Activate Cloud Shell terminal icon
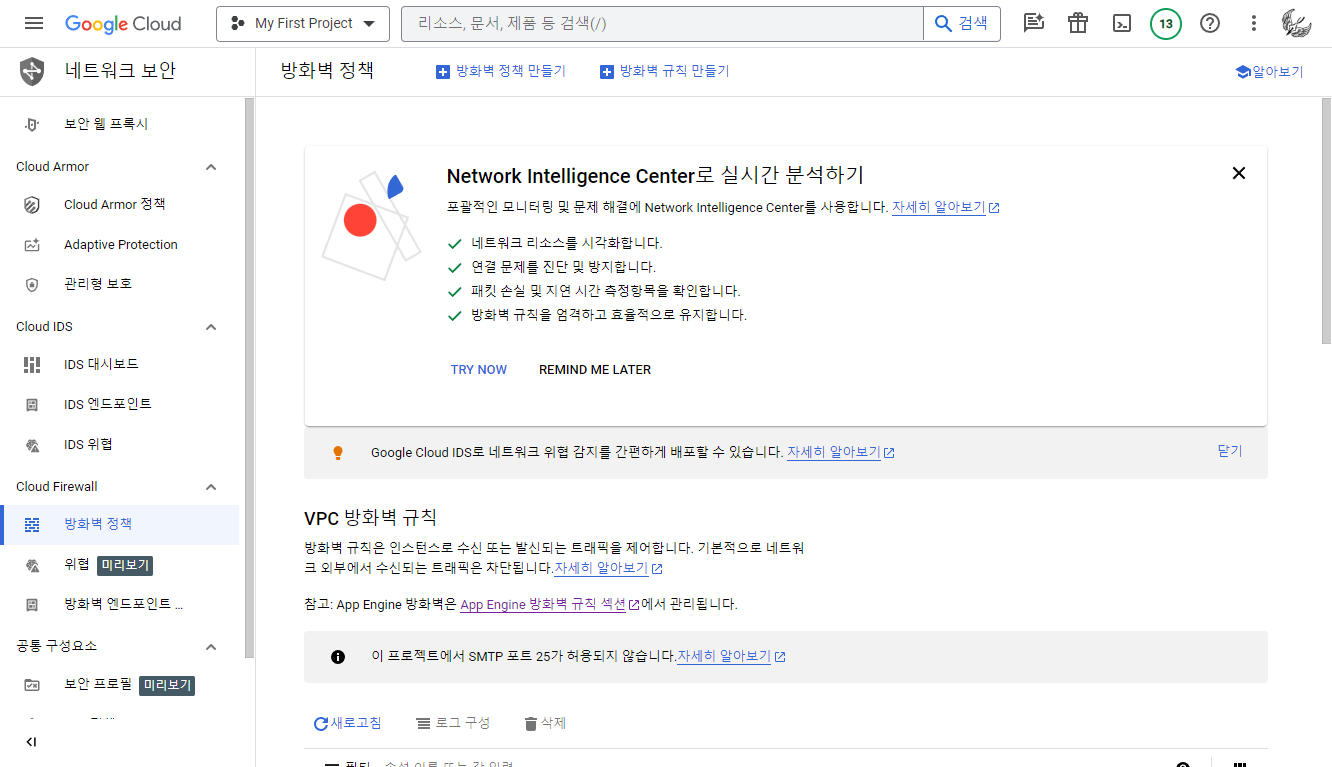Screen dimensions: 1332x767 coord(1122,23)
